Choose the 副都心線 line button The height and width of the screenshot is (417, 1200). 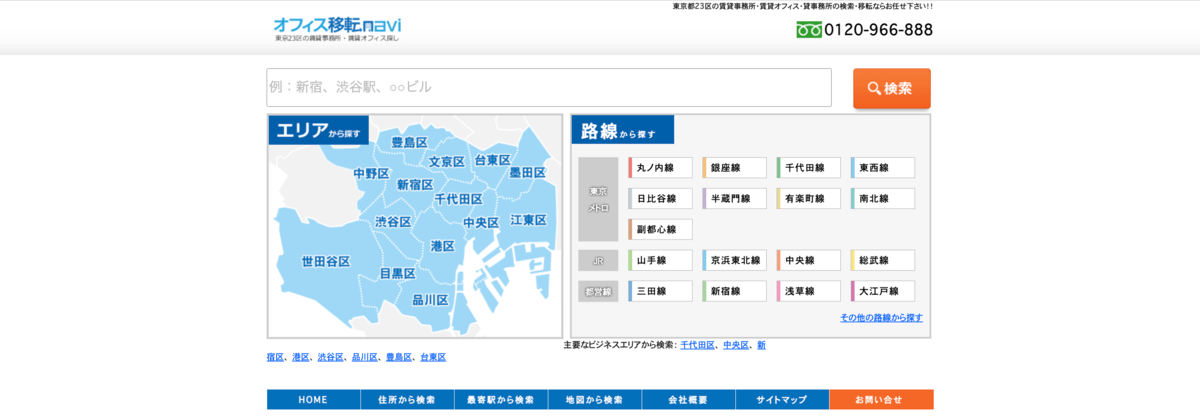click(x=660, y=229)
